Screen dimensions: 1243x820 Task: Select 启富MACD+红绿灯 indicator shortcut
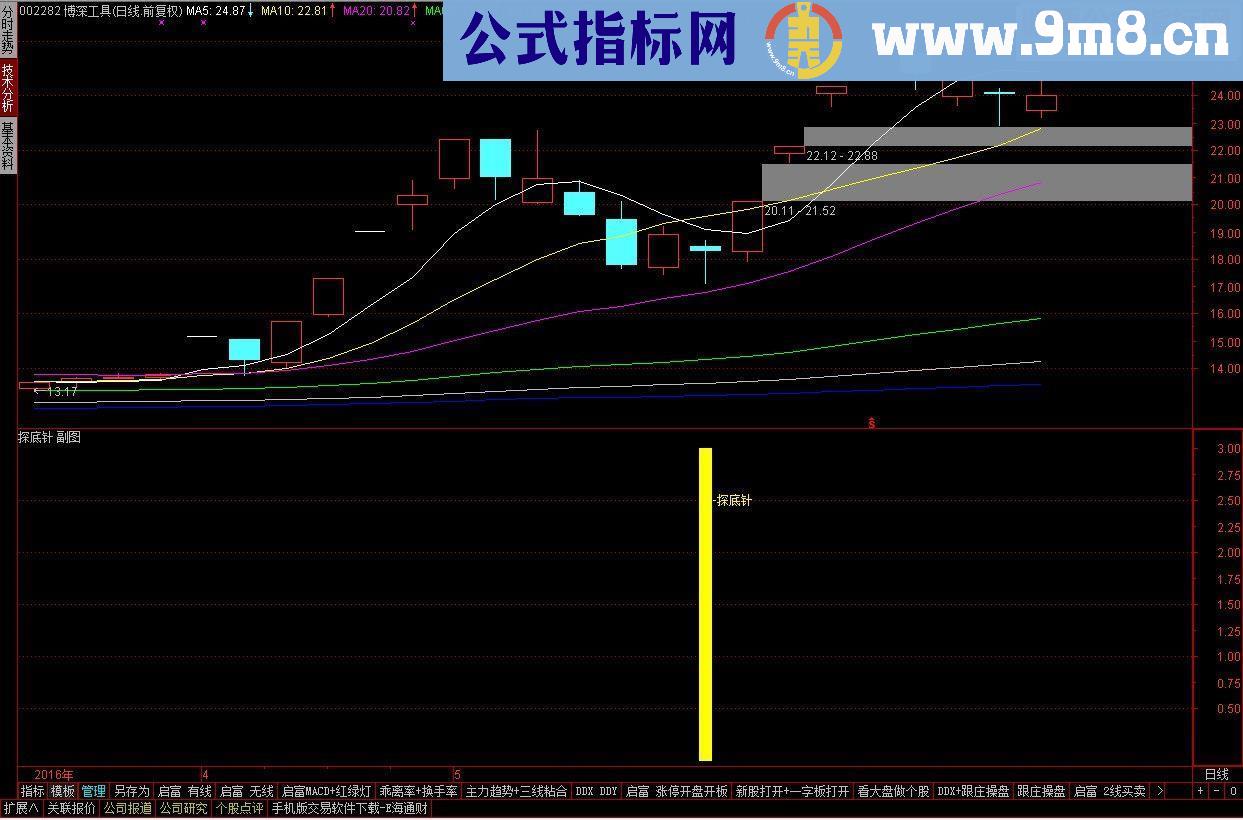(325, 790)
